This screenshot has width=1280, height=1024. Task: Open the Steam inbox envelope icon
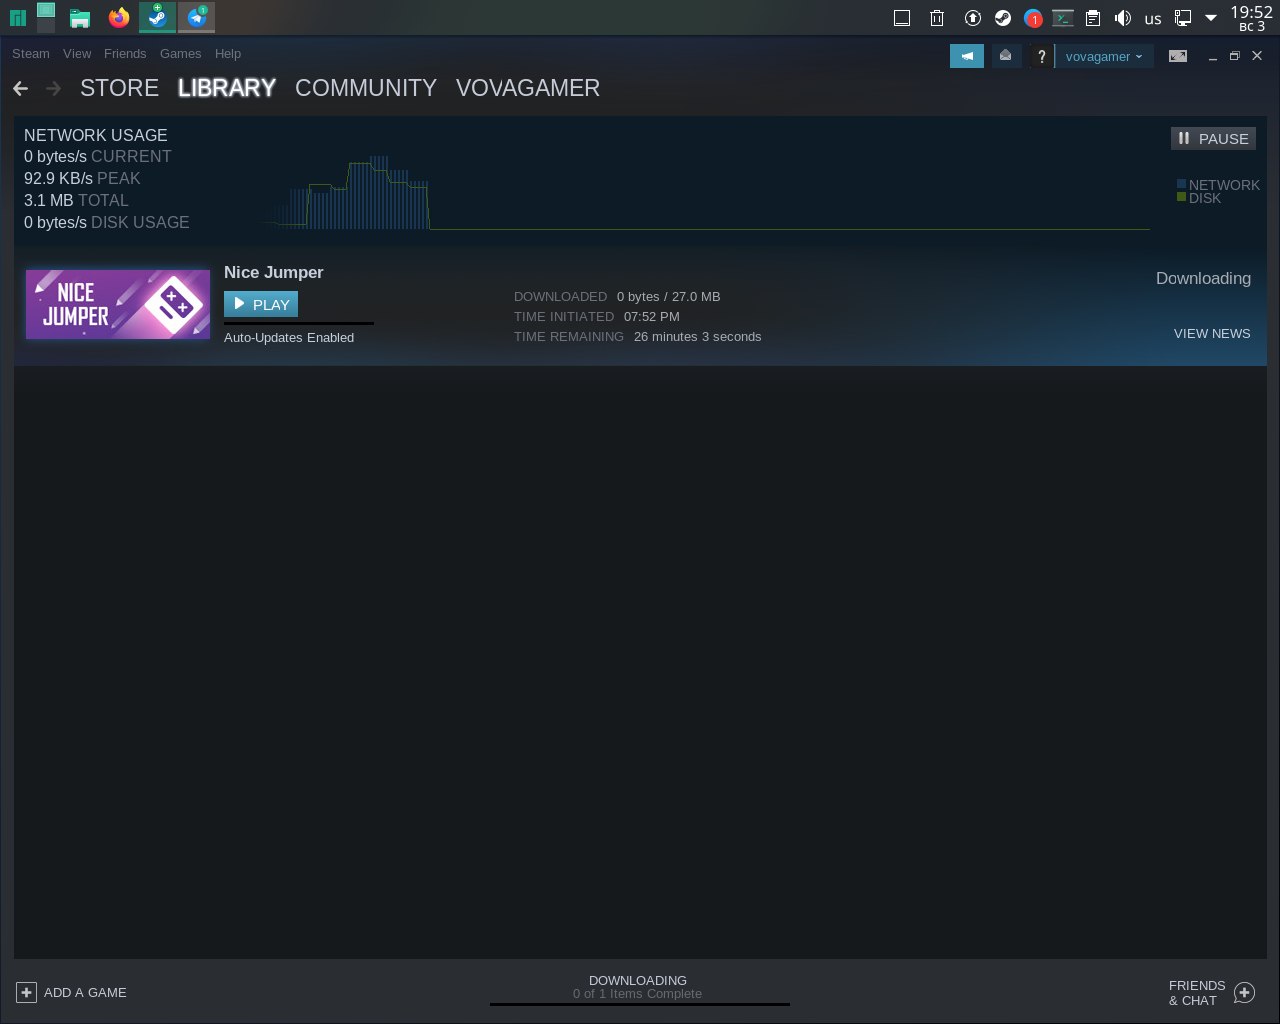1005,56
